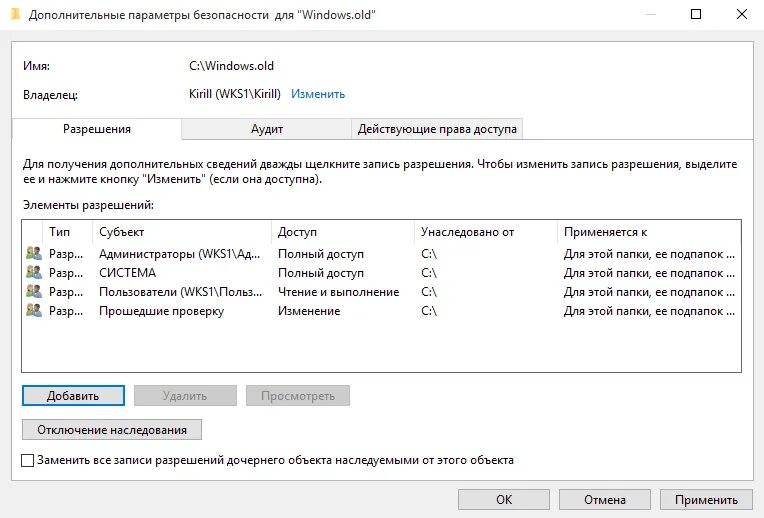The width and height of the screenshot is (764, 518).
Task: Click the C:\Windows.old name value
Action: pos(231,66)
